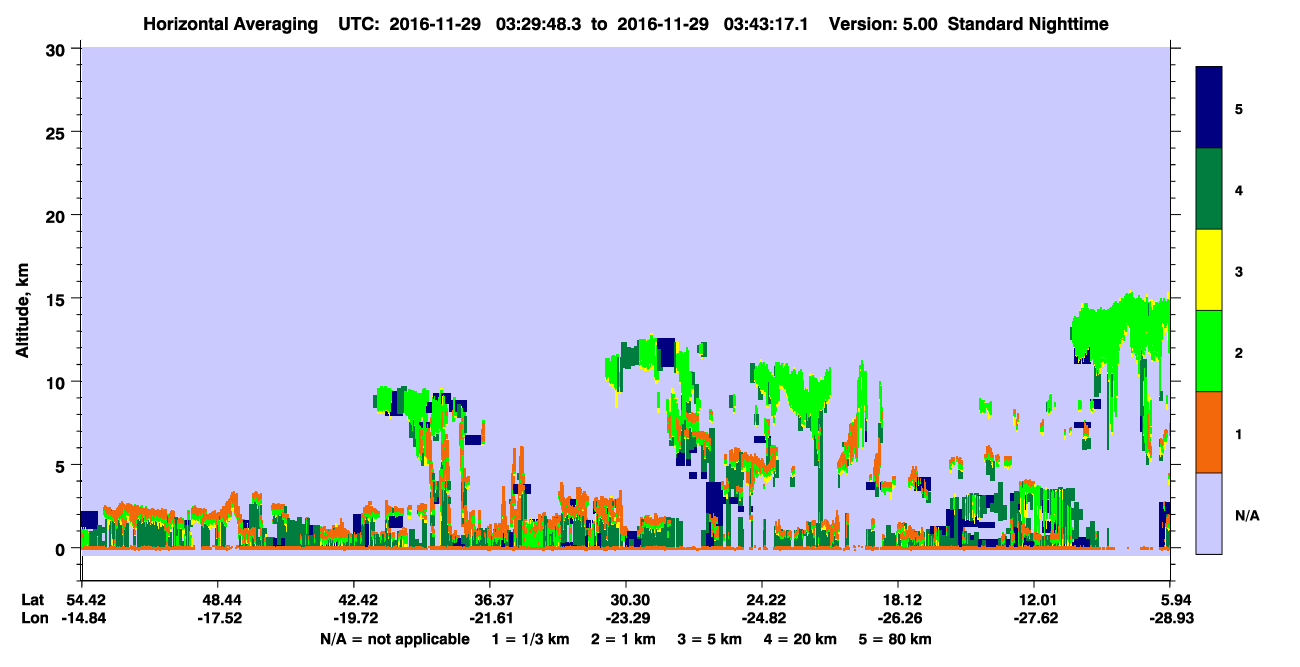The height and width of the screenshot is (667, 1300).
Task: Click the lavender N/A color bar segment
Action: click(x=1209, y=512)
